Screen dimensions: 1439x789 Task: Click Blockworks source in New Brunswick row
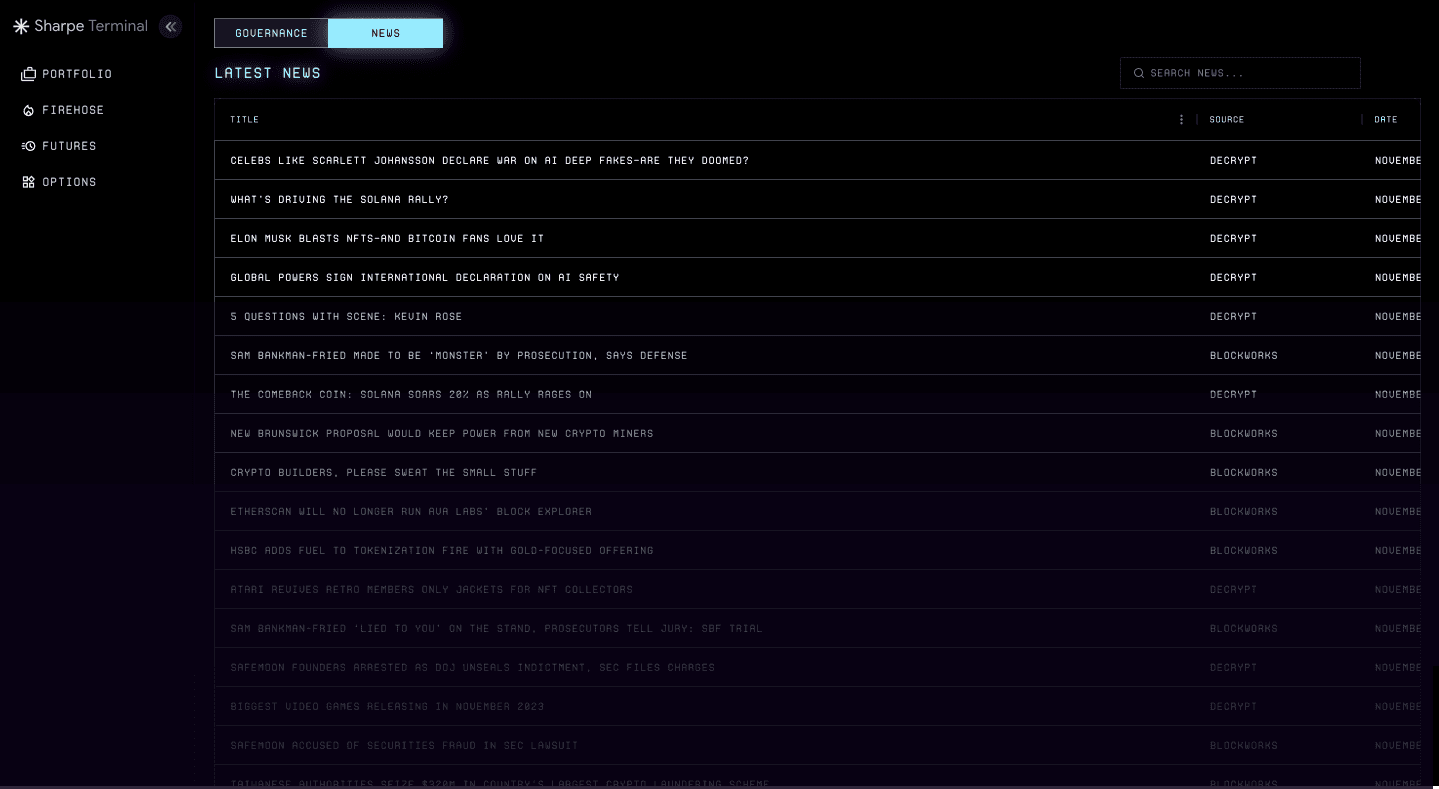pos(1243,433)
